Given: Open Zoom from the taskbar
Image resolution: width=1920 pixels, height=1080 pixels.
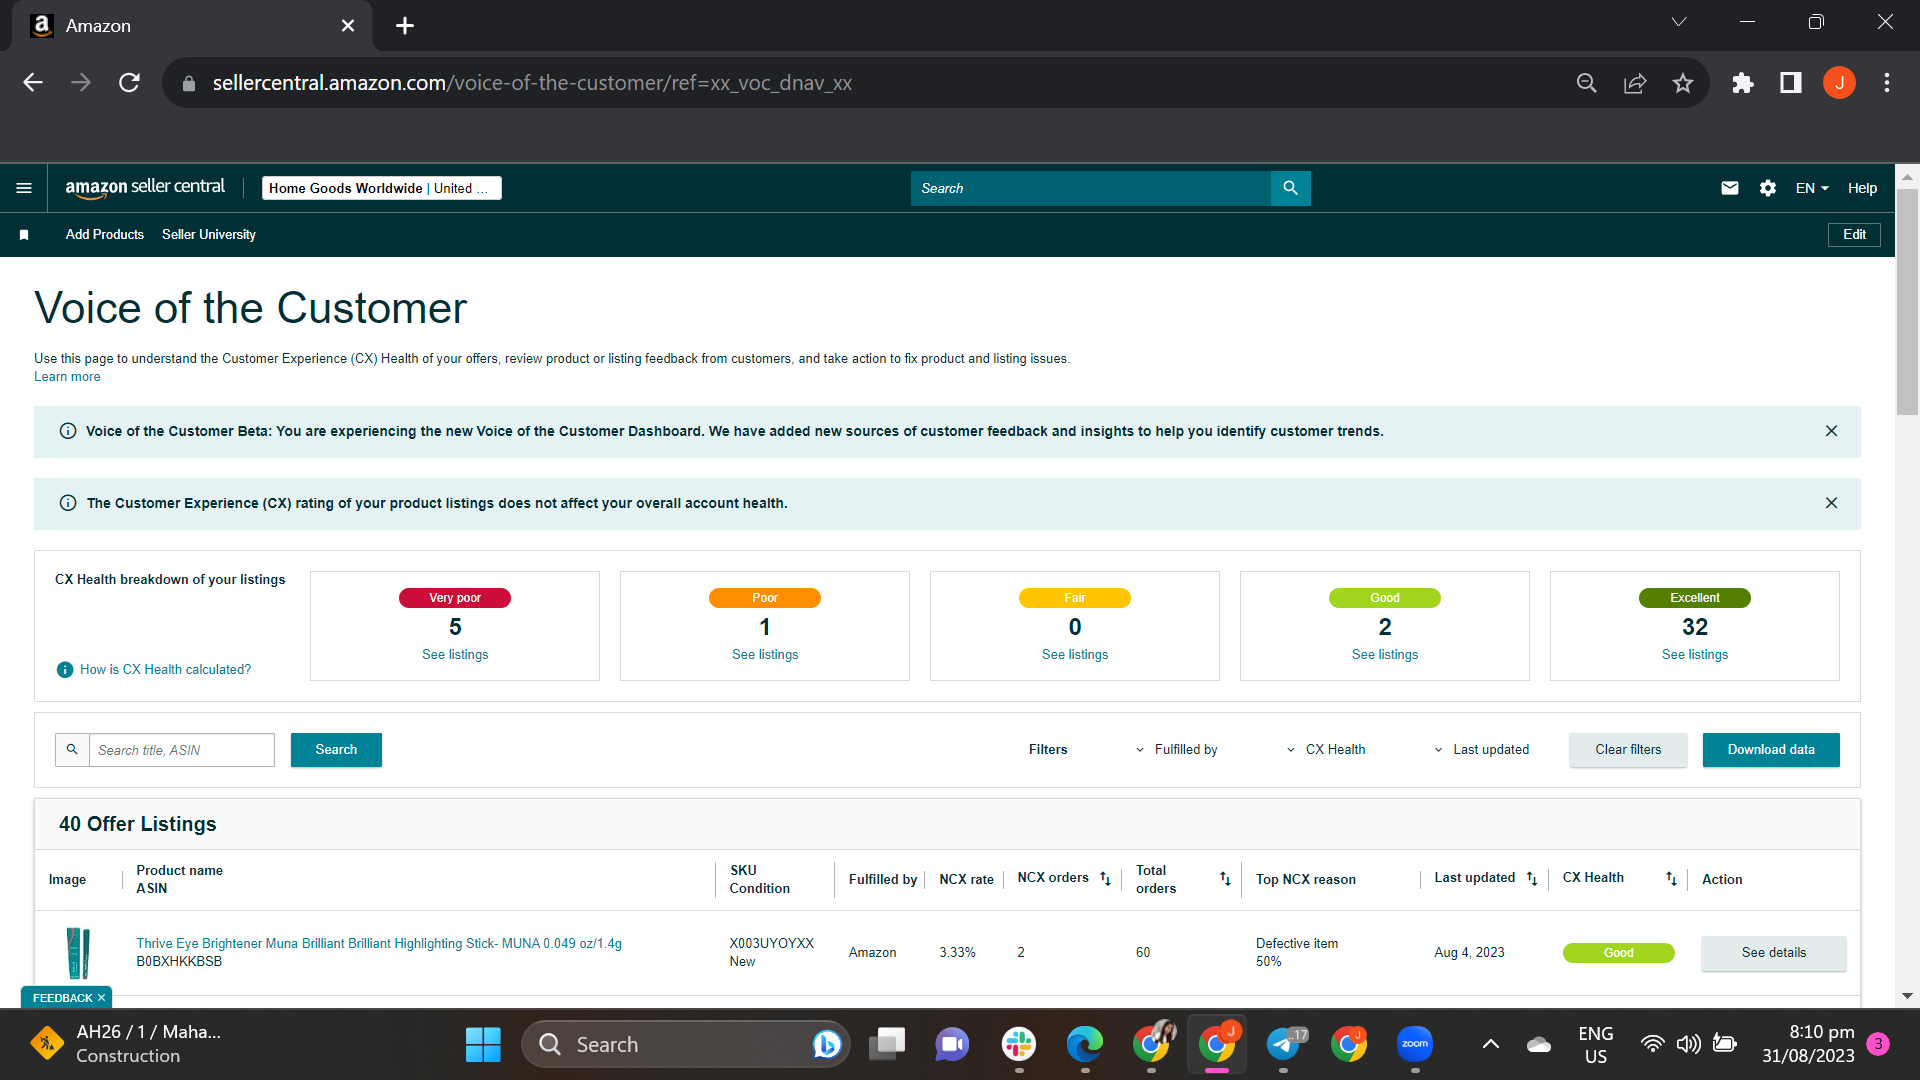Looking at the screenshot, I should [x=1415, y=1044].
